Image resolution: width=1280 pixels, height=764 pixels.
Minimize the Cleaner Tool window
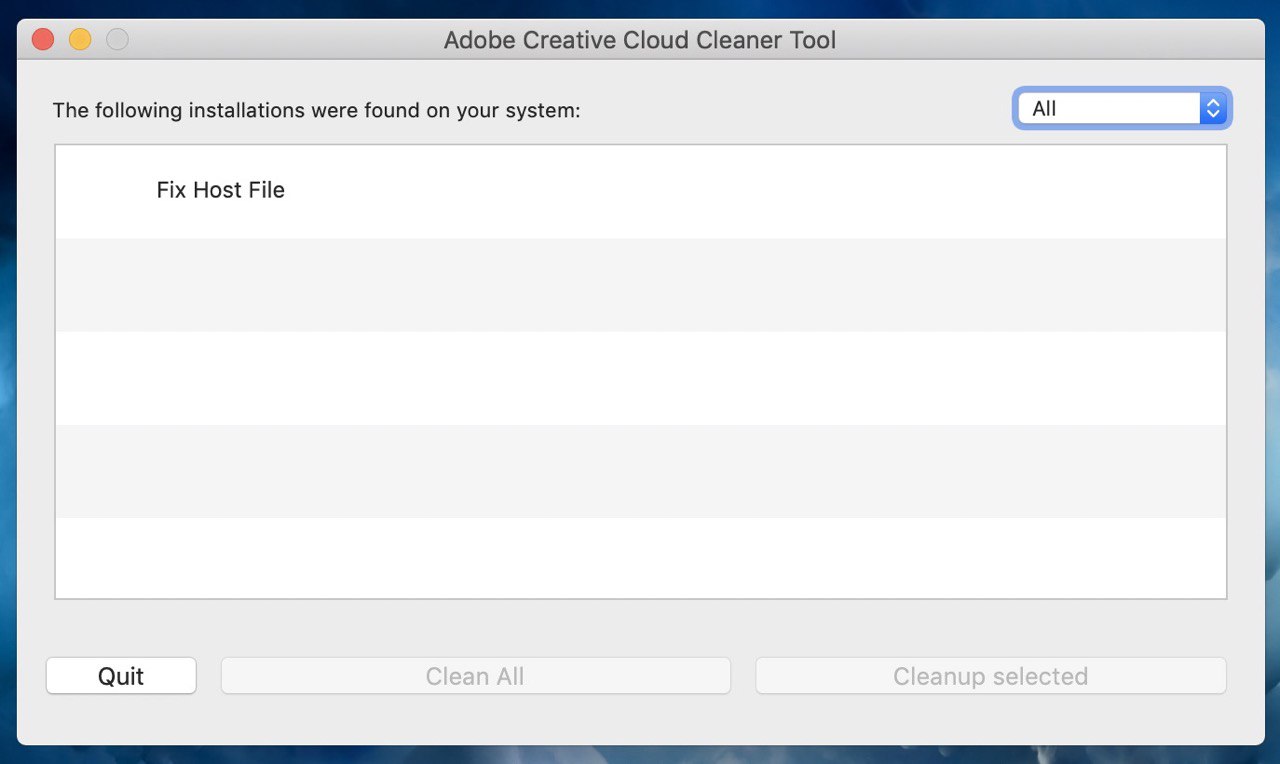[x=80, y=40]
